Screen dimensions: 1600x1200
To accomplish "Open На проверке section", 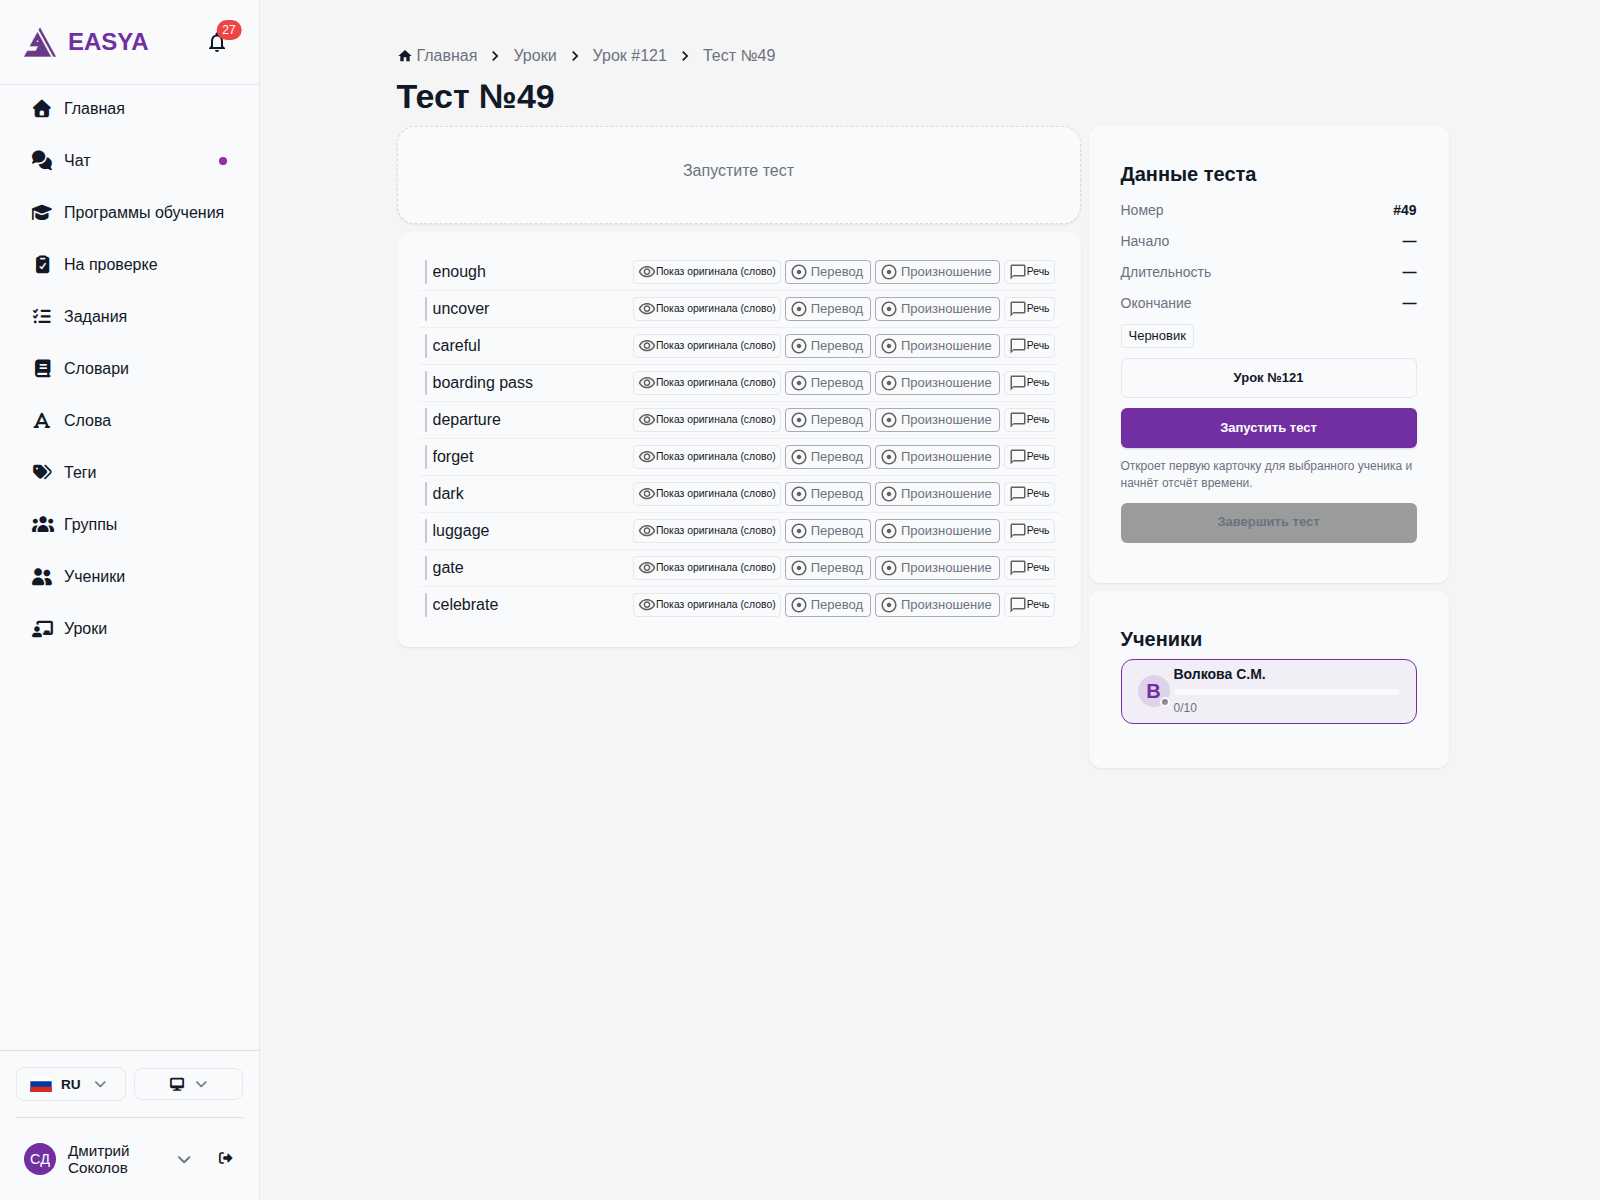I will tap(129, 264).
